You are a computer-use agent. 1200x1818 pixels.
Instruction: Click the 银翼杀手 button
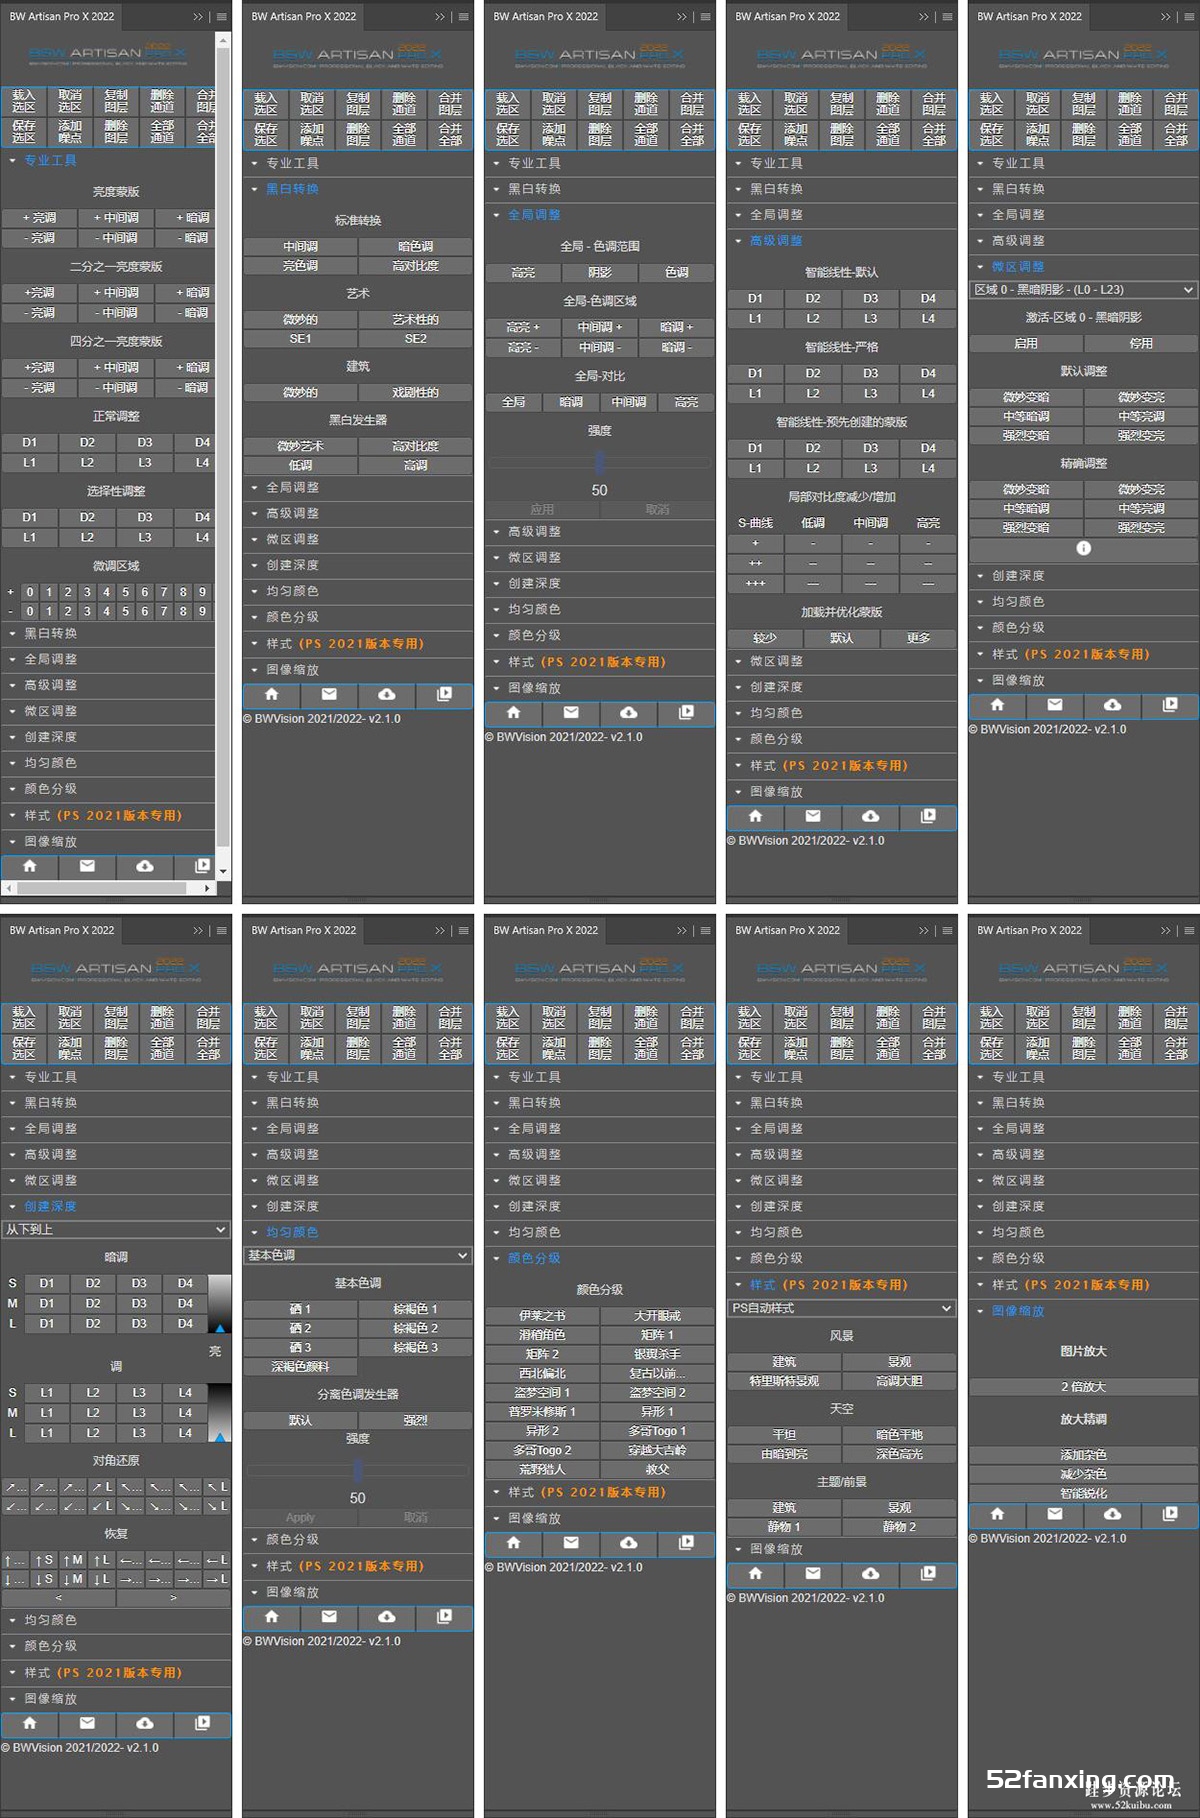(657, 1354)
